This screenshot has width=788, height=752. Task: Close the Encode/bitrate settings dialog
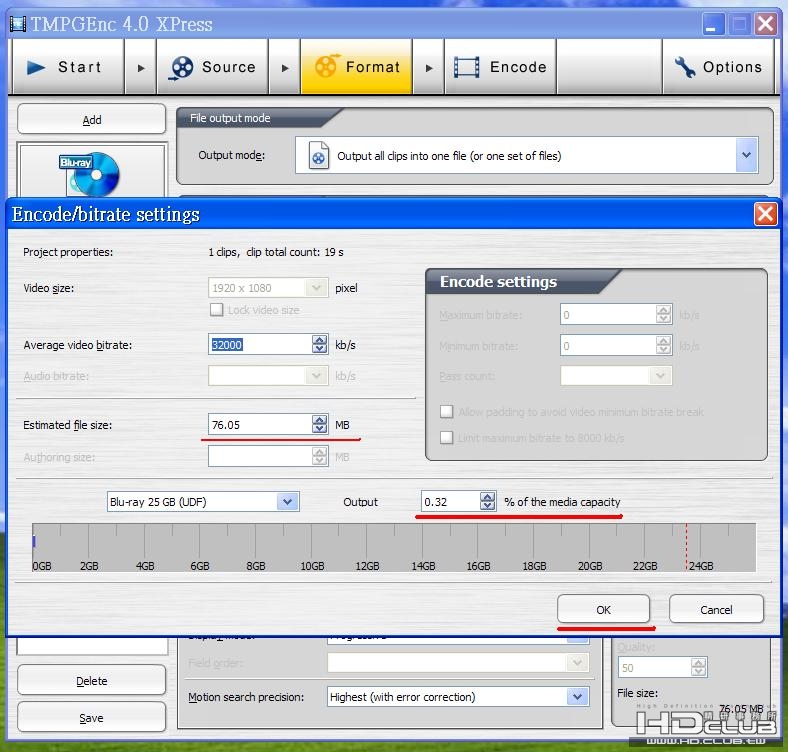pos(765,215)
